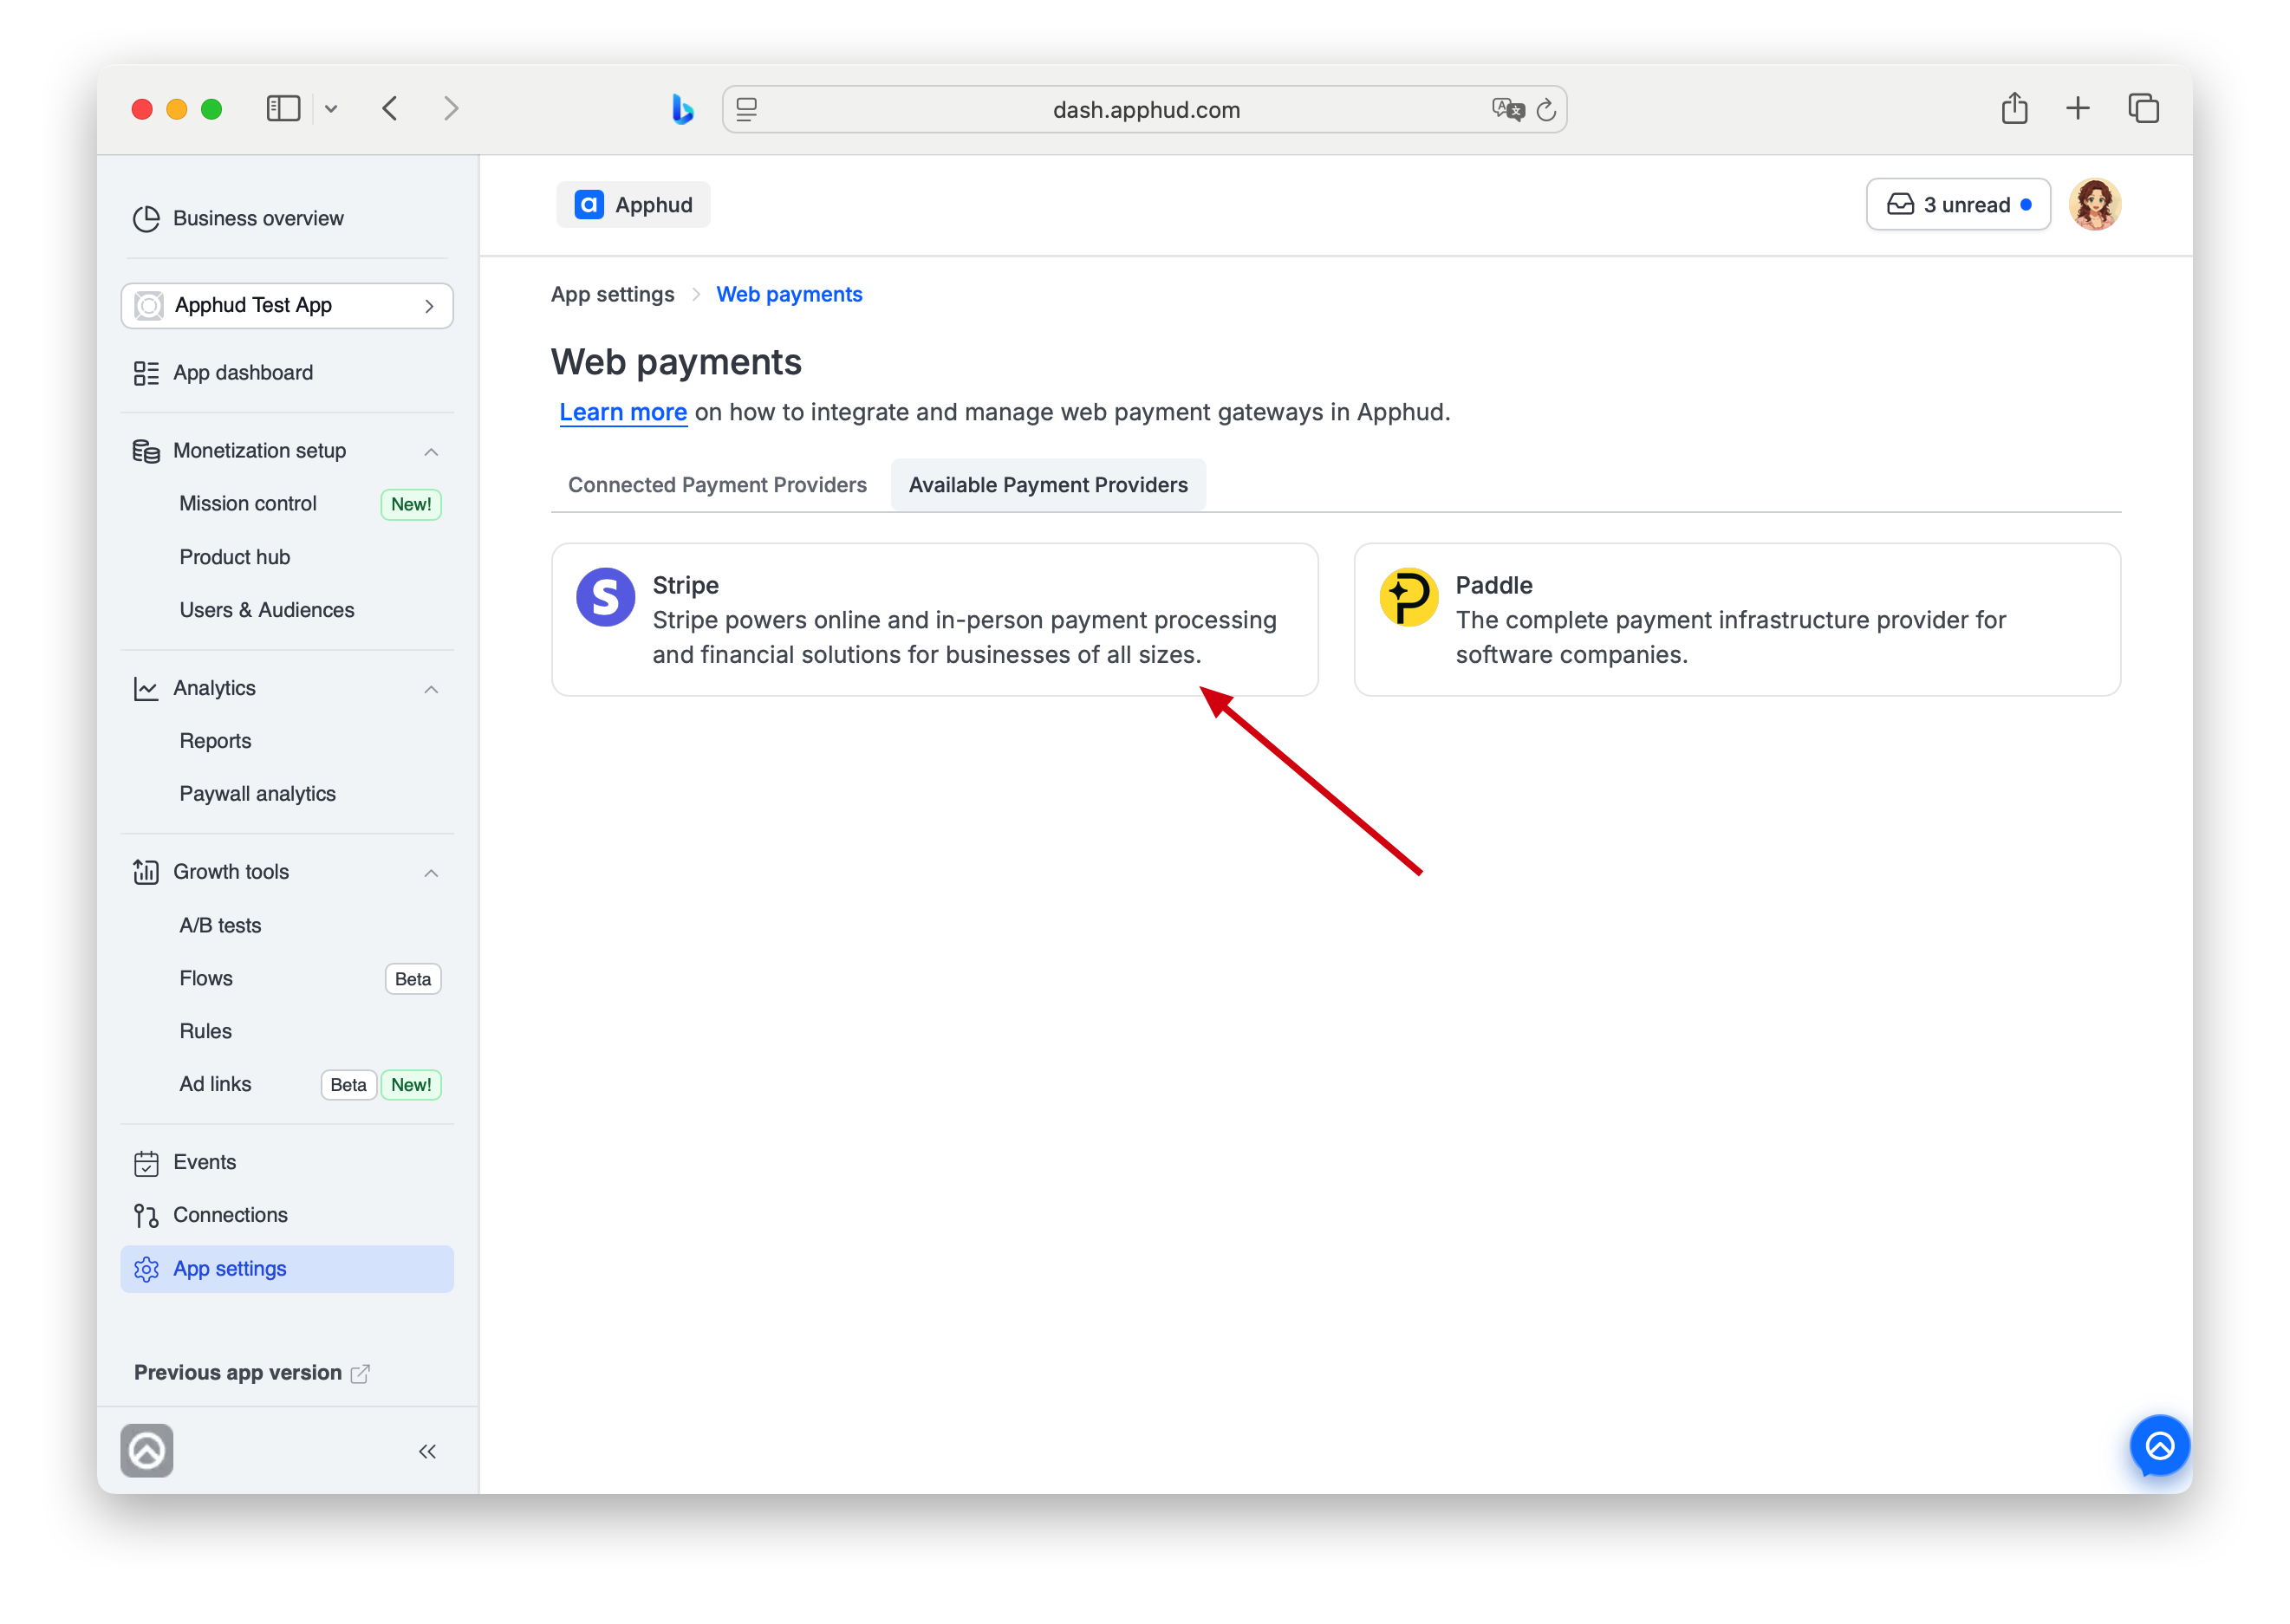Click the Paddle logo icon
The width and height of the screenshot is (2290, 1624).
[1408, 597]
